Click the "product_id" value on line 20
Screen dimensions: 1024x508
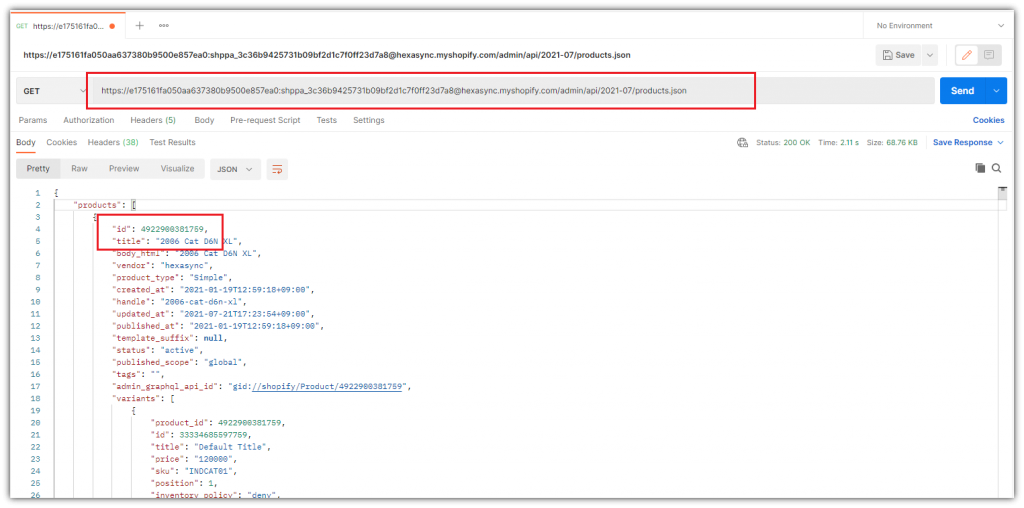[x=249, y=422]
